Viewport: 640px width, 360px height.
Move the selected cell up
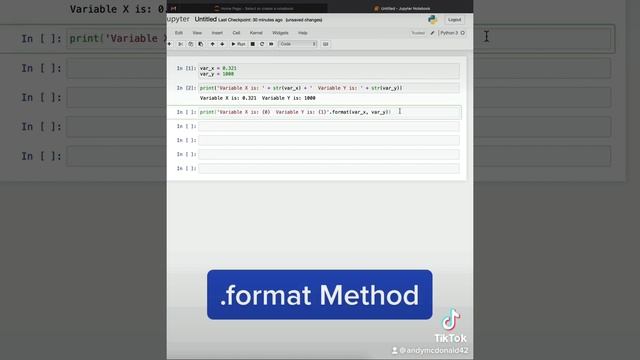(x=212, y=44)
